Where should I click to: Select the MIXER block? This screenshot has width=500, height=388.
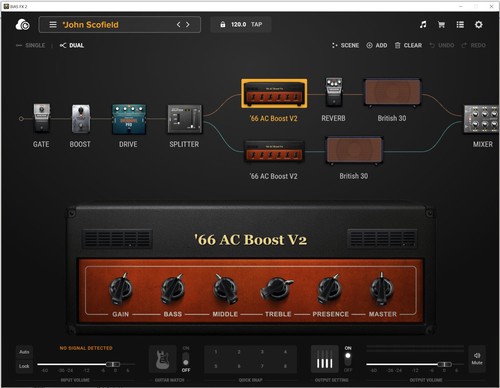pos(482,119)
